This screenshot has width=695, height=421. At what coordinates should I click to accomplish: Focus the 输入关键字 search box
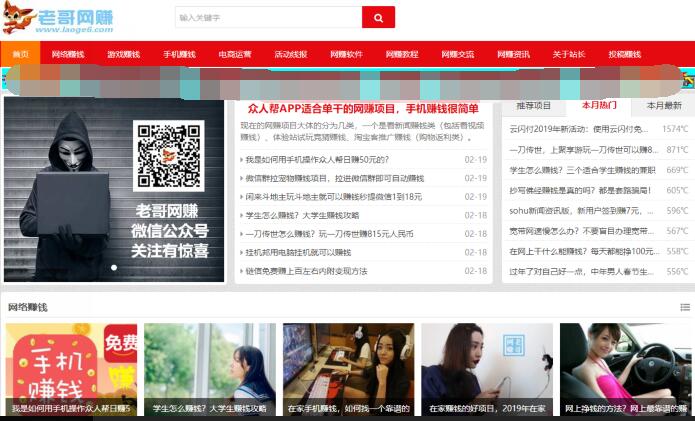coord(267,17)
